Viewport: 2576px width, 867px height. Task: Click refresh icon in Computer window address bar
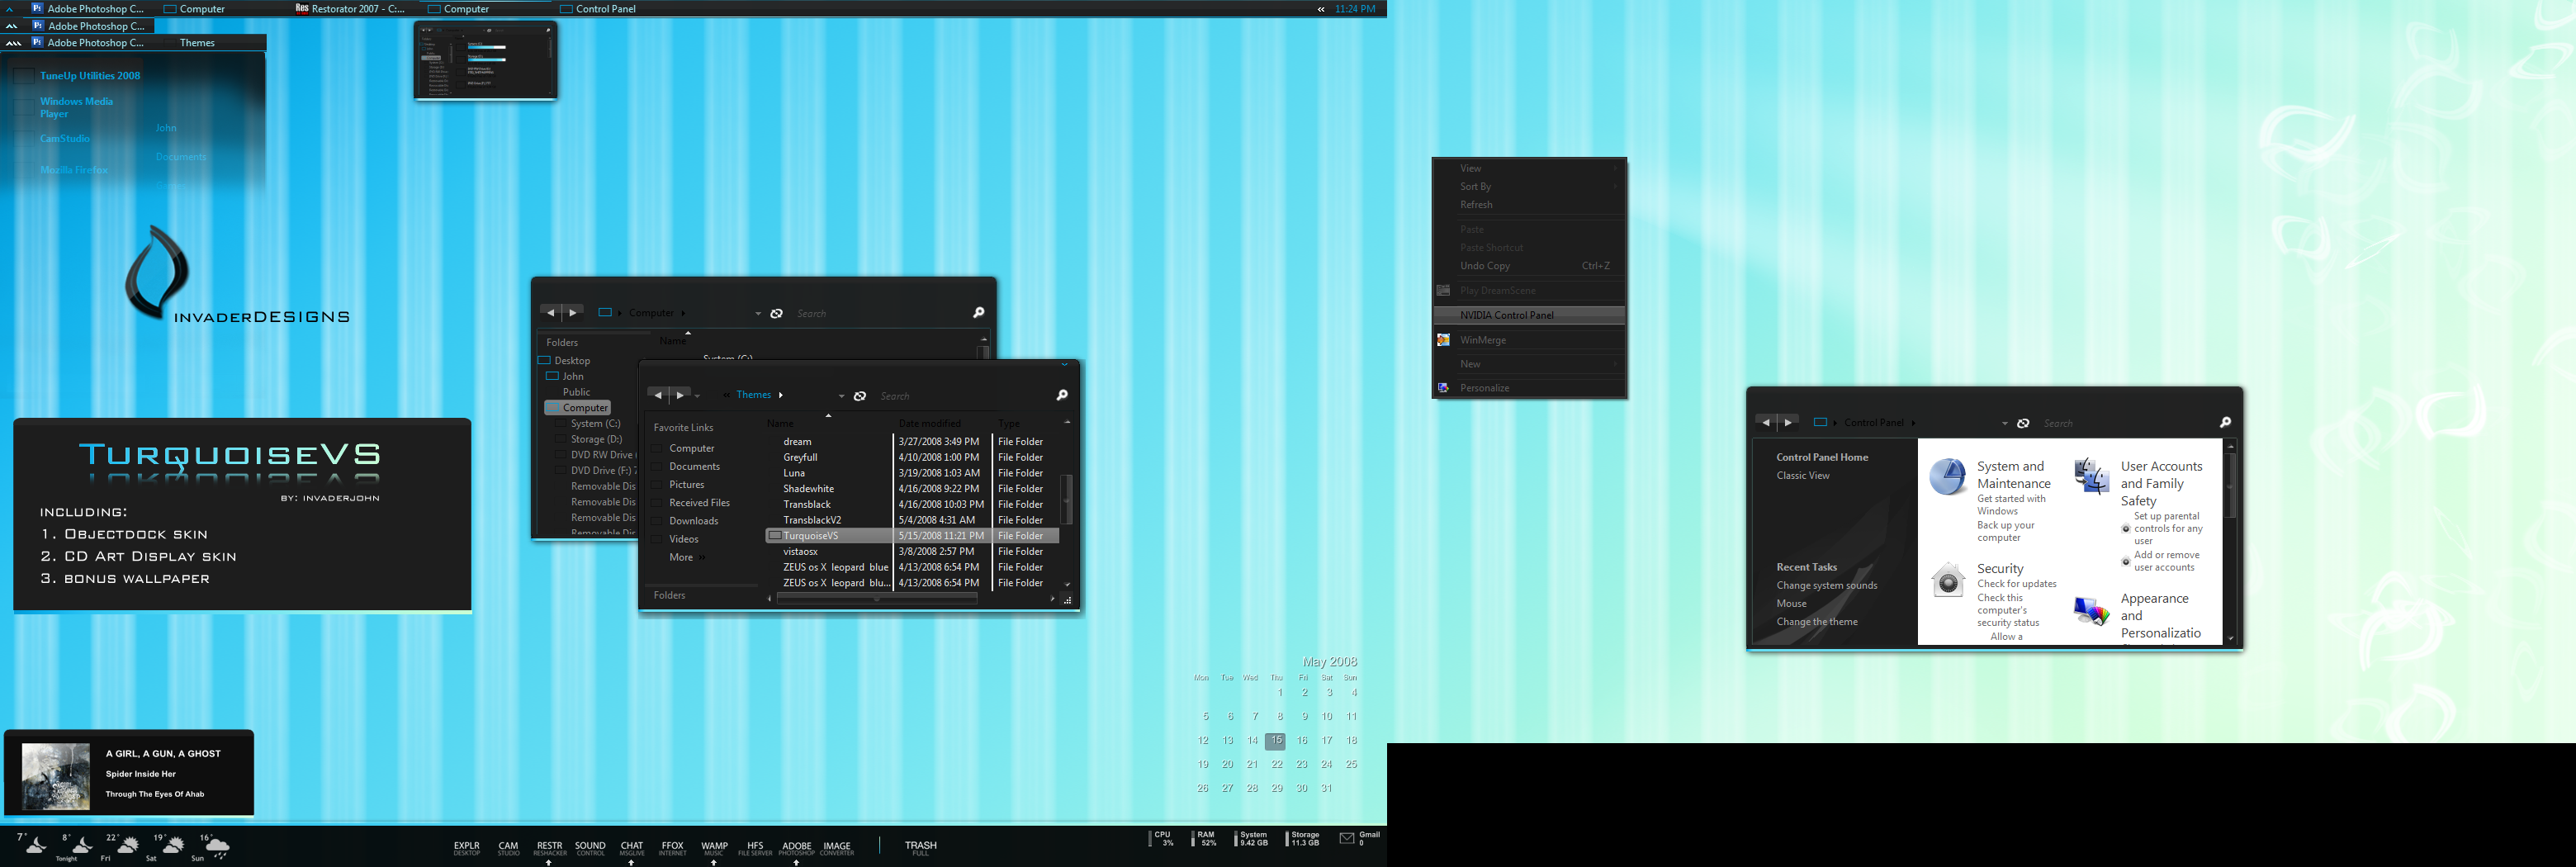pos(776,313)
